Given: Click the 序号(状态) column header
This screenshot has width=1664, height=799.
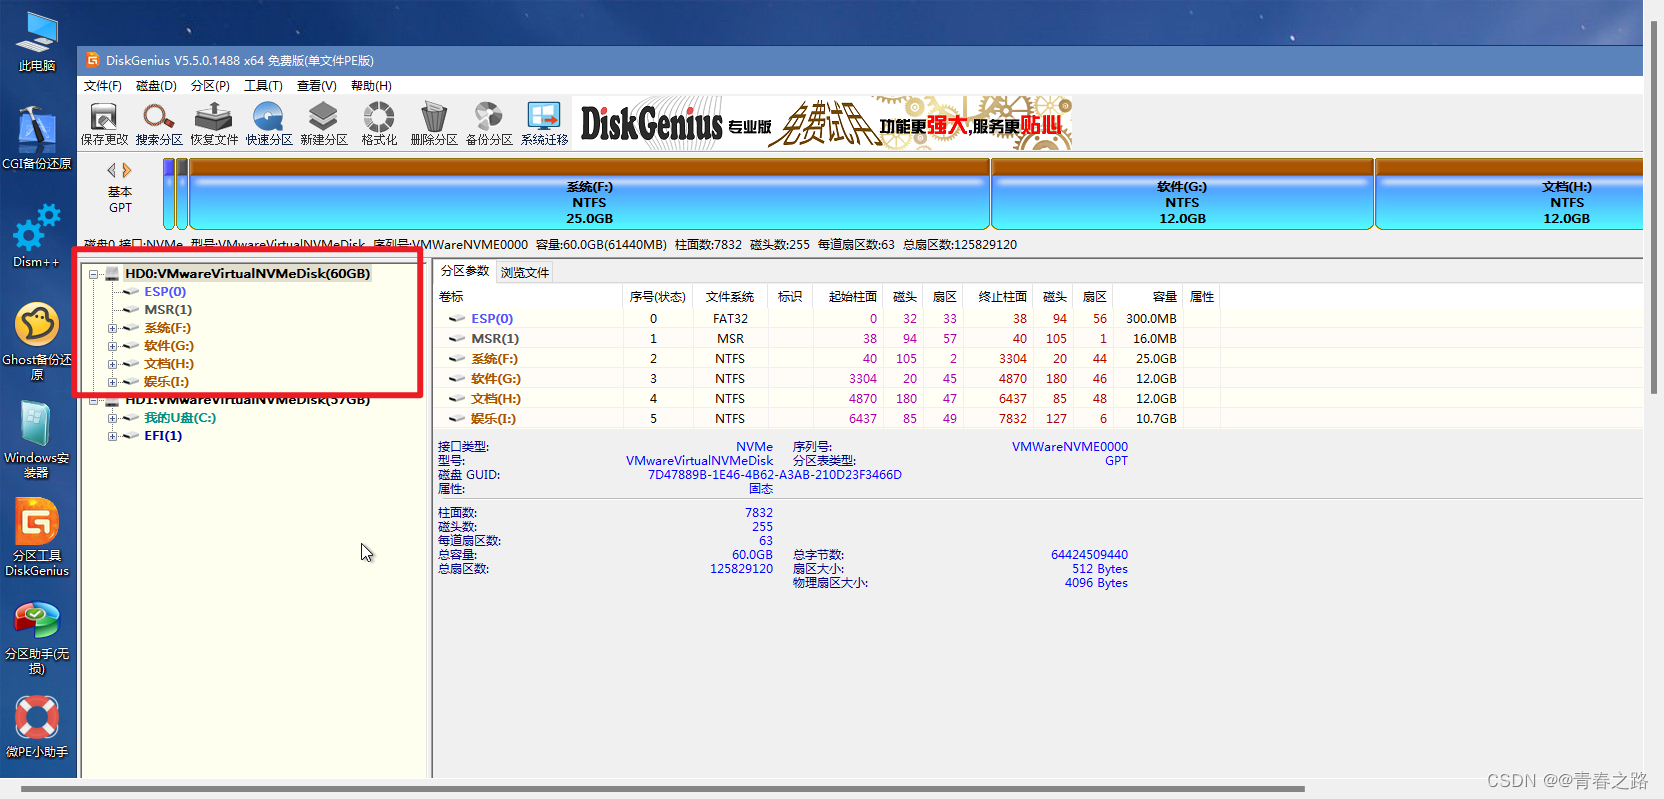Looking at the screenshot, I should point(657,297).
